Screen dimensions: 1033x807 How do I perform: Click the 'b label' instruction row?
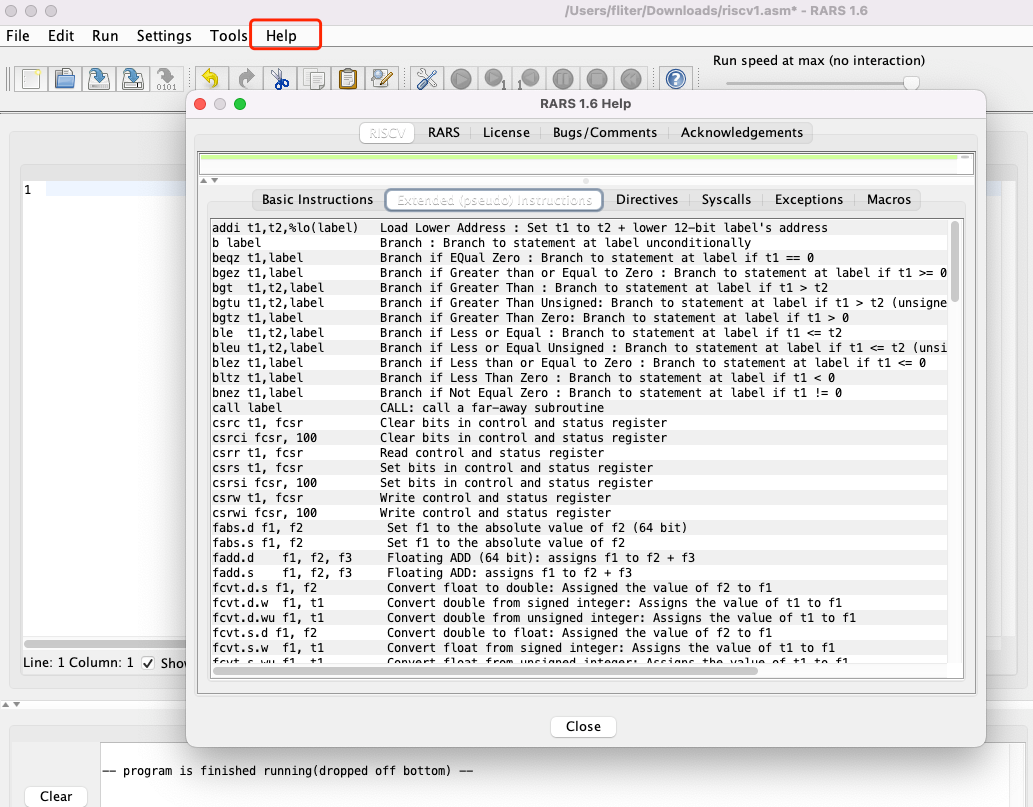point(579,242)
